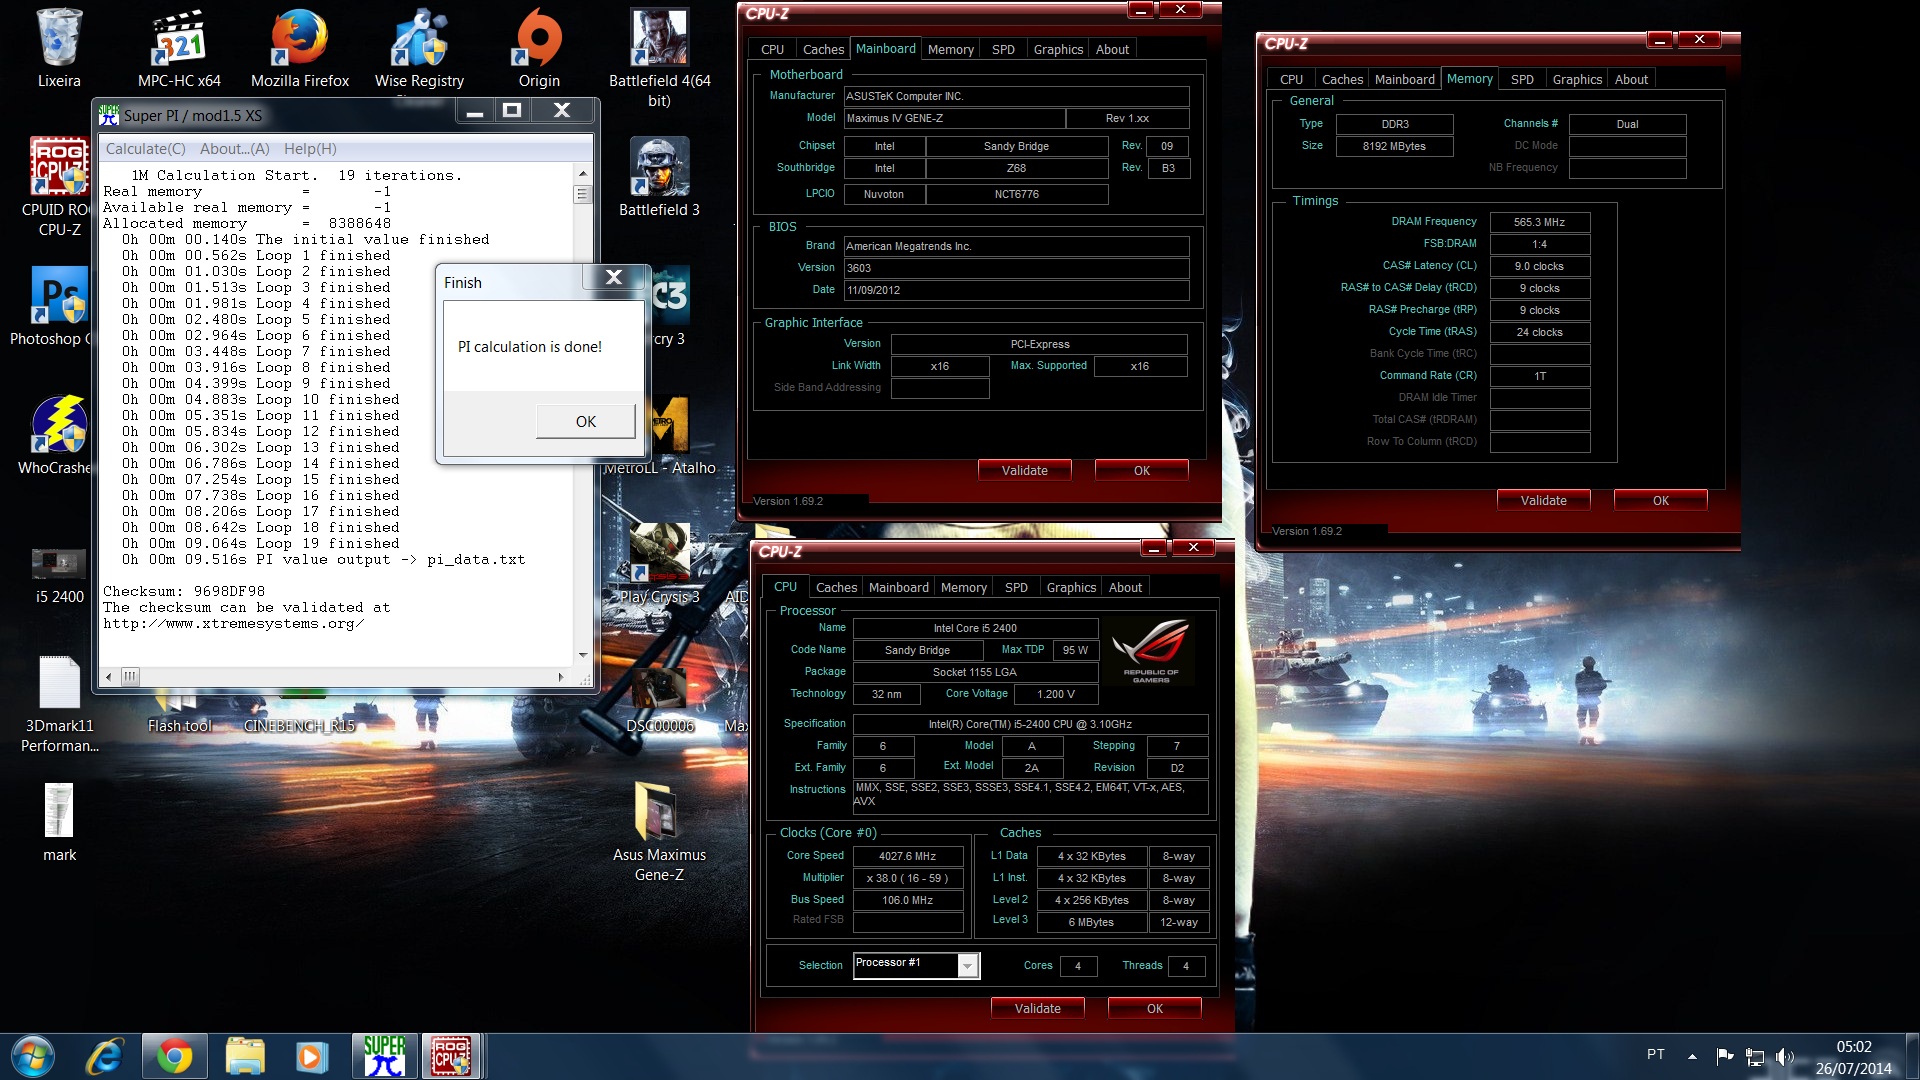Viewport: 1920px width, 1080px height.
Task: Open the i5 2400 desktop file
Action: (59, 575)
